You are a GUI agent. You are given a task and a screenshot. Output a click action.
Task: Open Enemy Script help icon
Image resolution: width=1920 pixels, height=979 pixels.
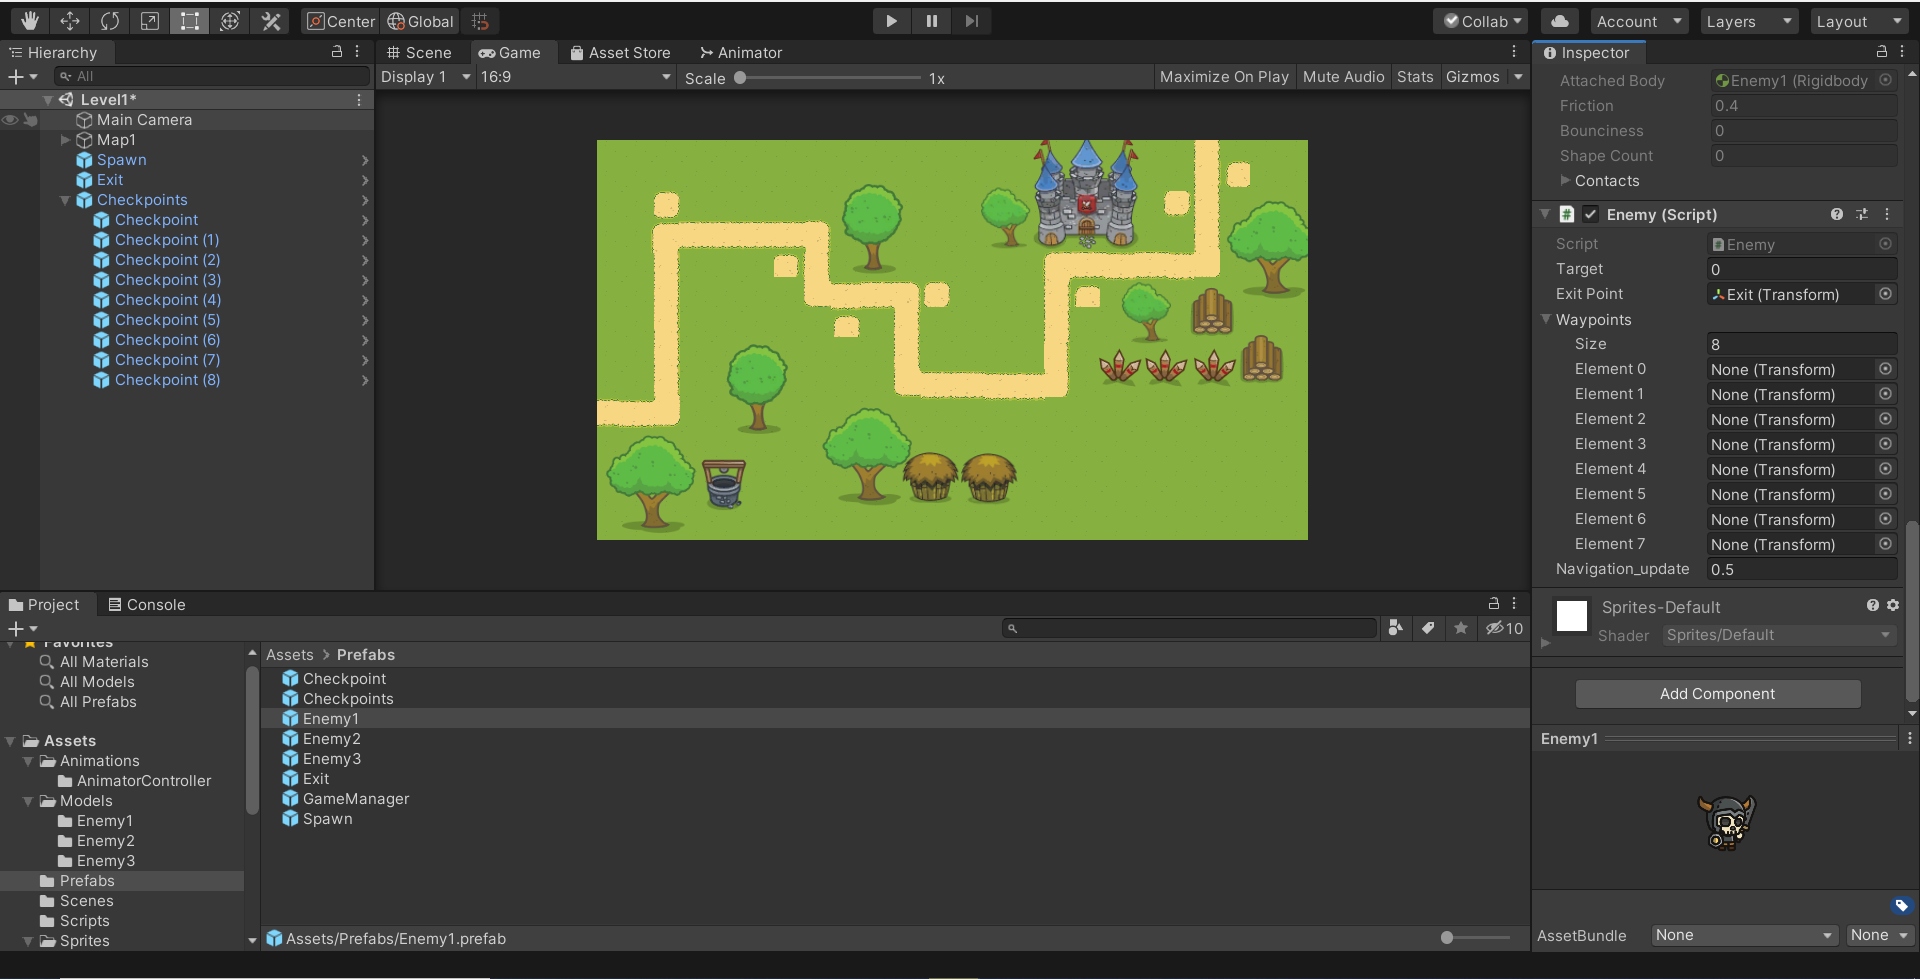1837,214
